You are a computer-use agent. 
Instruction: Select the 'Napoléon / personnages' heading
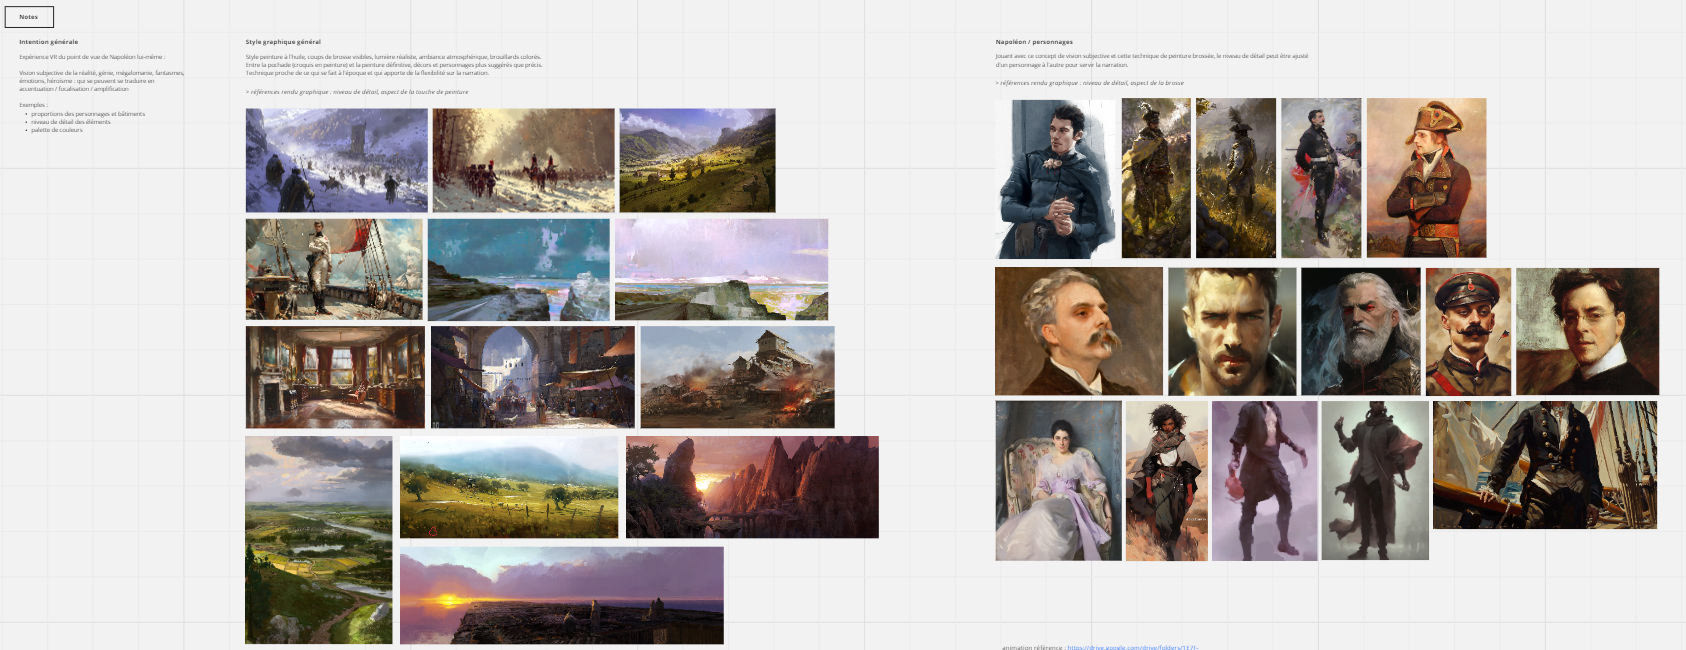(x=1034, y=42)
